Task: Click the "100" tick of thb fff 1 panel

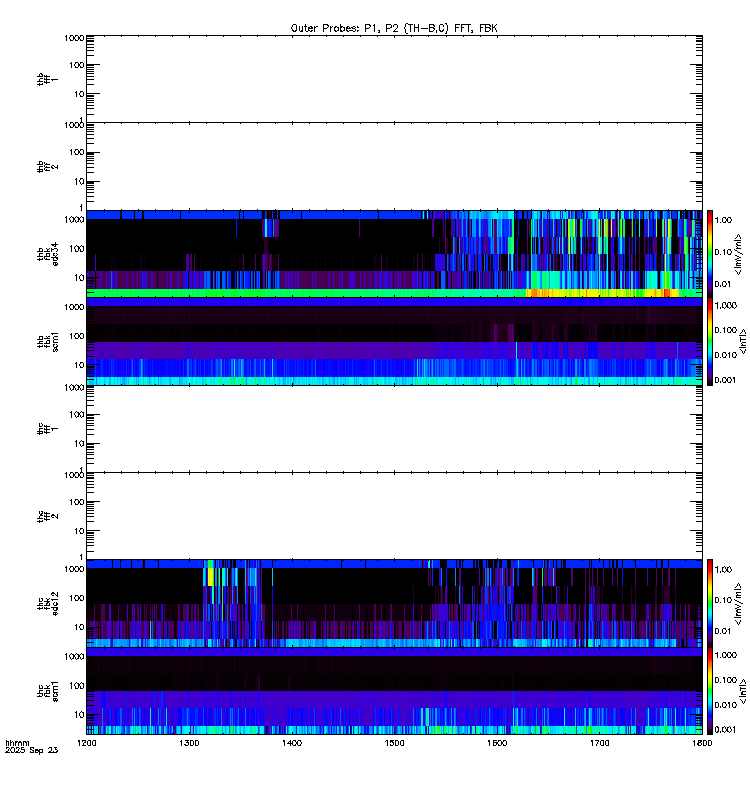Action: point(77,65)
